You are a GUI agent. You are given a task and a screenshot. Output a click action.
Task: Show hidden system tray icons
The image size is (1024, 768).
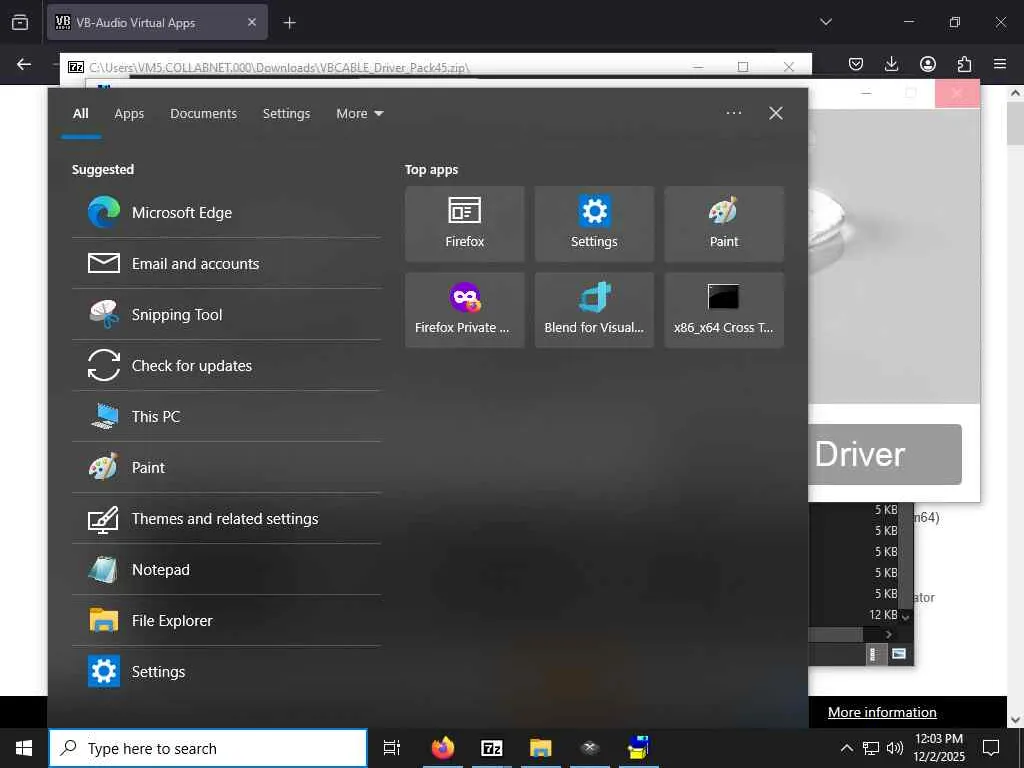[x=846, y=748]
